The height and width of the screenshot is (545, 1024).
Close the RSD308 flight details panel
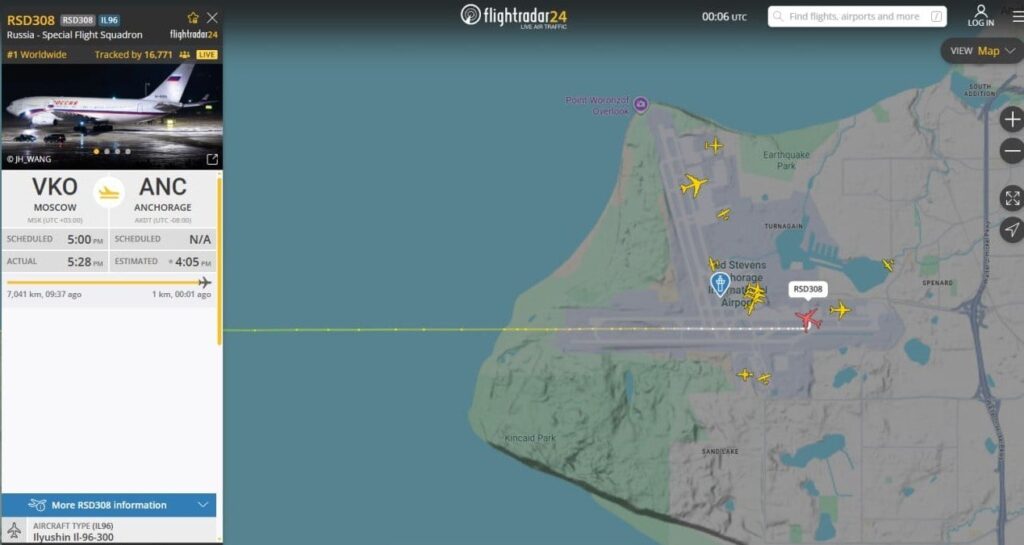(212, 18)
